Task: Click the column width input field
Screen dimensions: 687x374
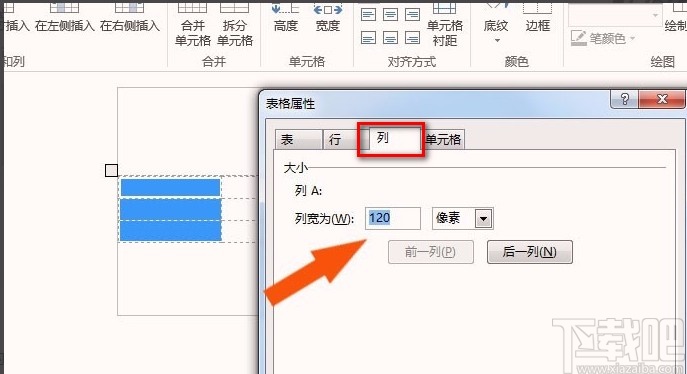Action: [x=393, y=218]
